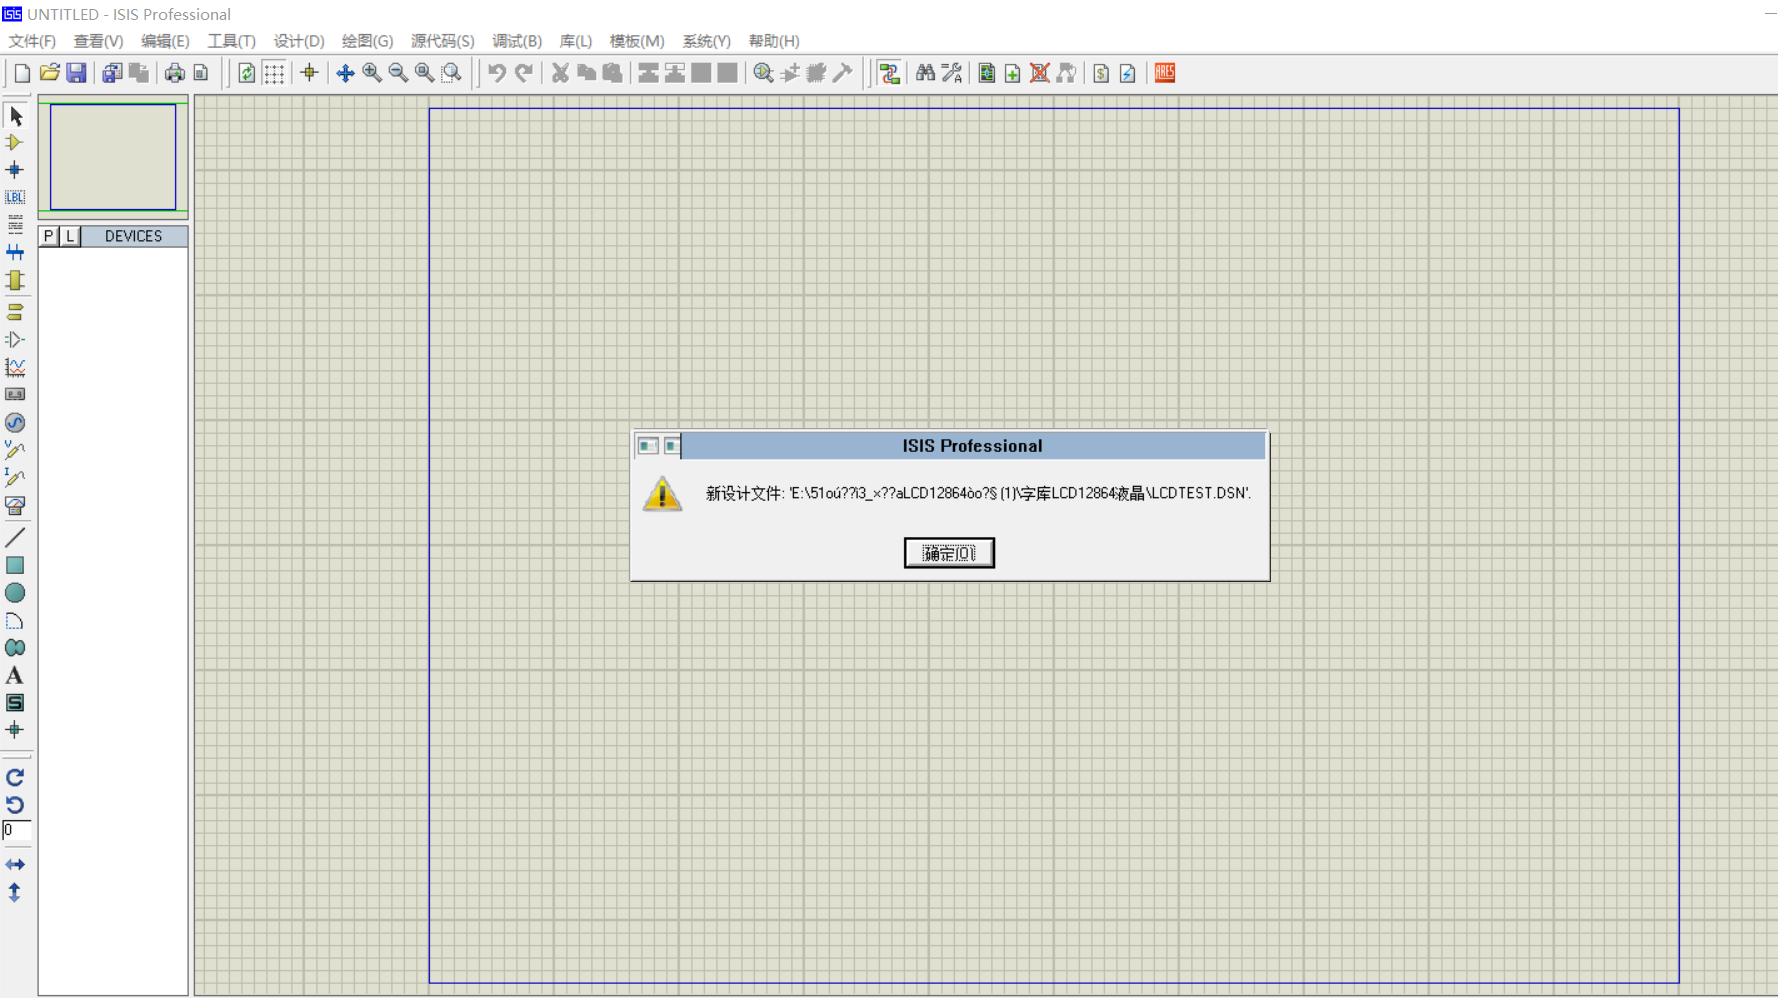
Task: Click the X-mirror horizontal flip icon
Action: pyautogui.click(x=15, y=864)
